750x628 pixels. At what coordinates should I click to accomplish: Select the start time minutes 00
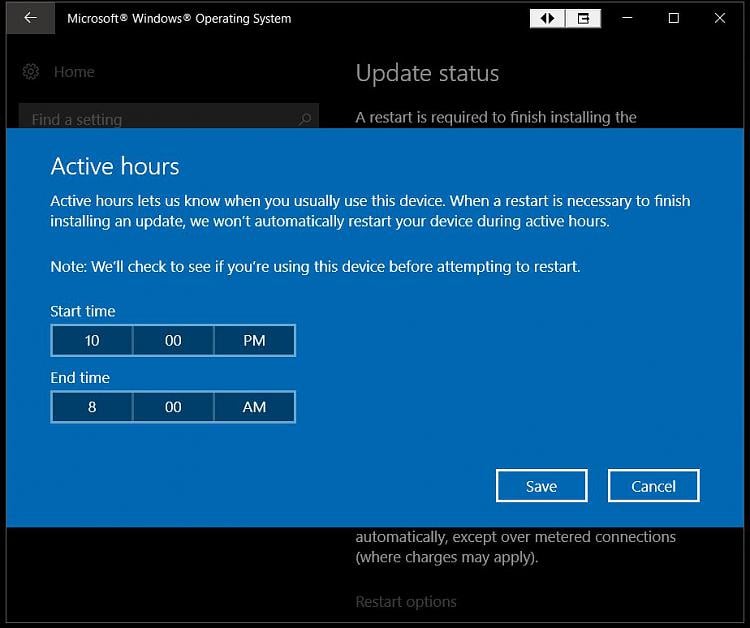coord(173,341)
